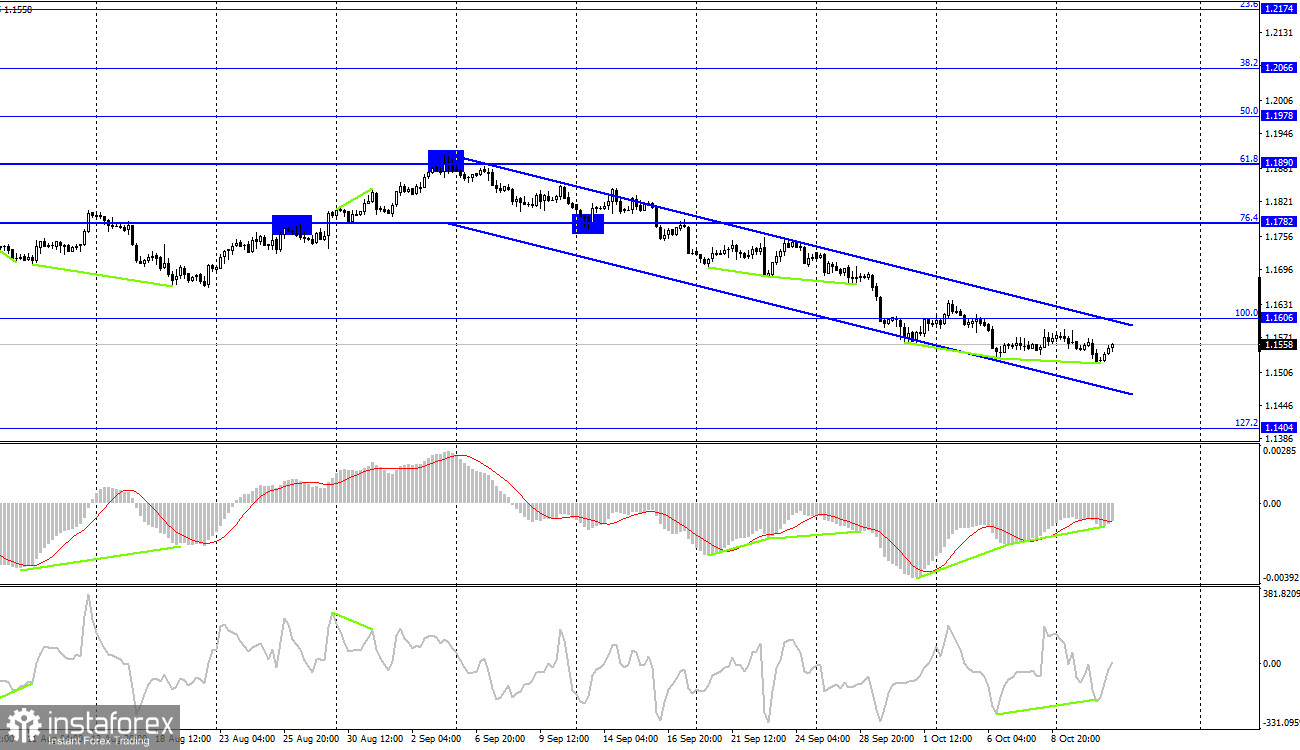Select the 1.1821 price scale value

coord(1279,203)
